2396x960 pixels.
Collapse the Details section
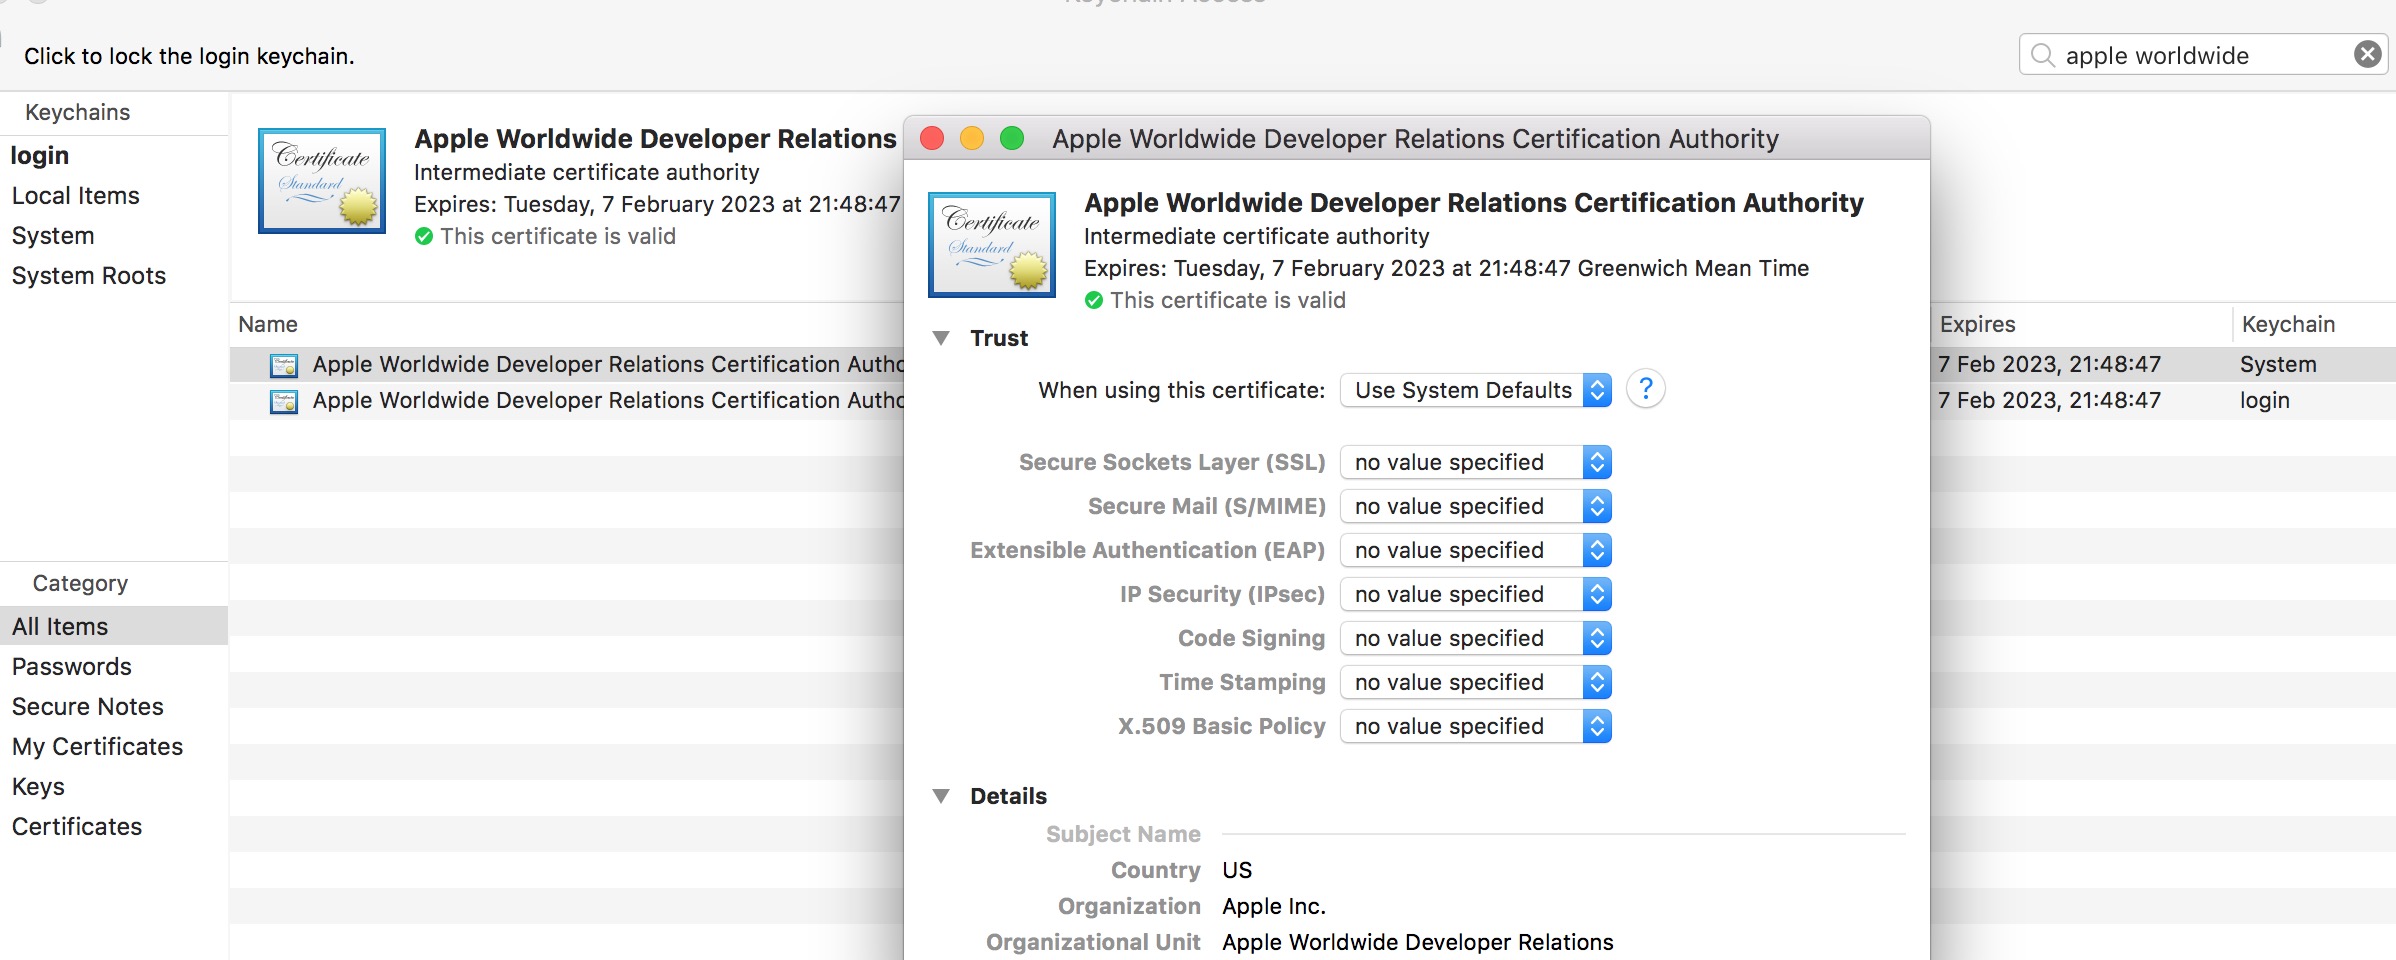coord(941,796)
